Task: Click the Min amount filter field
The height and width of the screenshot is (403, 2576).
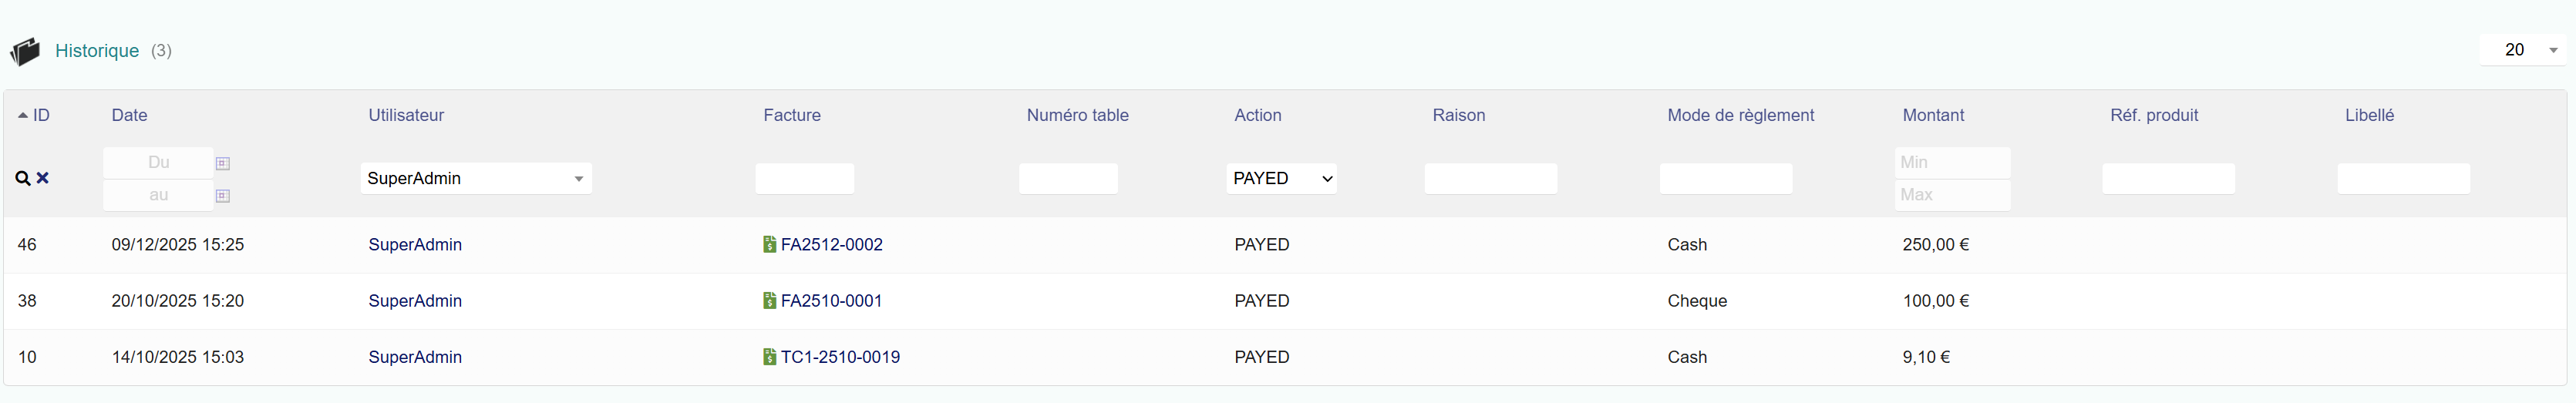Action: coord(1951,162)
